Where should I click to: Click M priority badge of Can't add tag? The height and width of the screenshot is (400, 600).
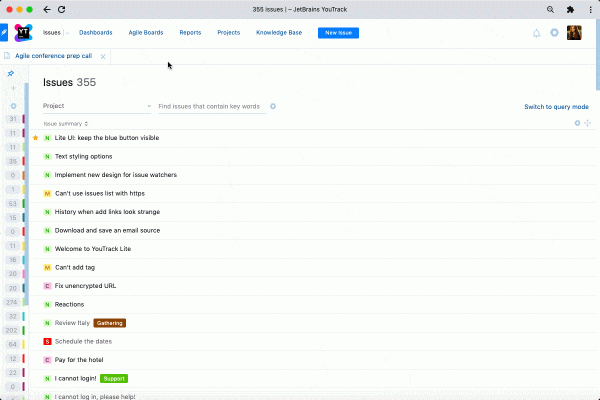(47, 268)
